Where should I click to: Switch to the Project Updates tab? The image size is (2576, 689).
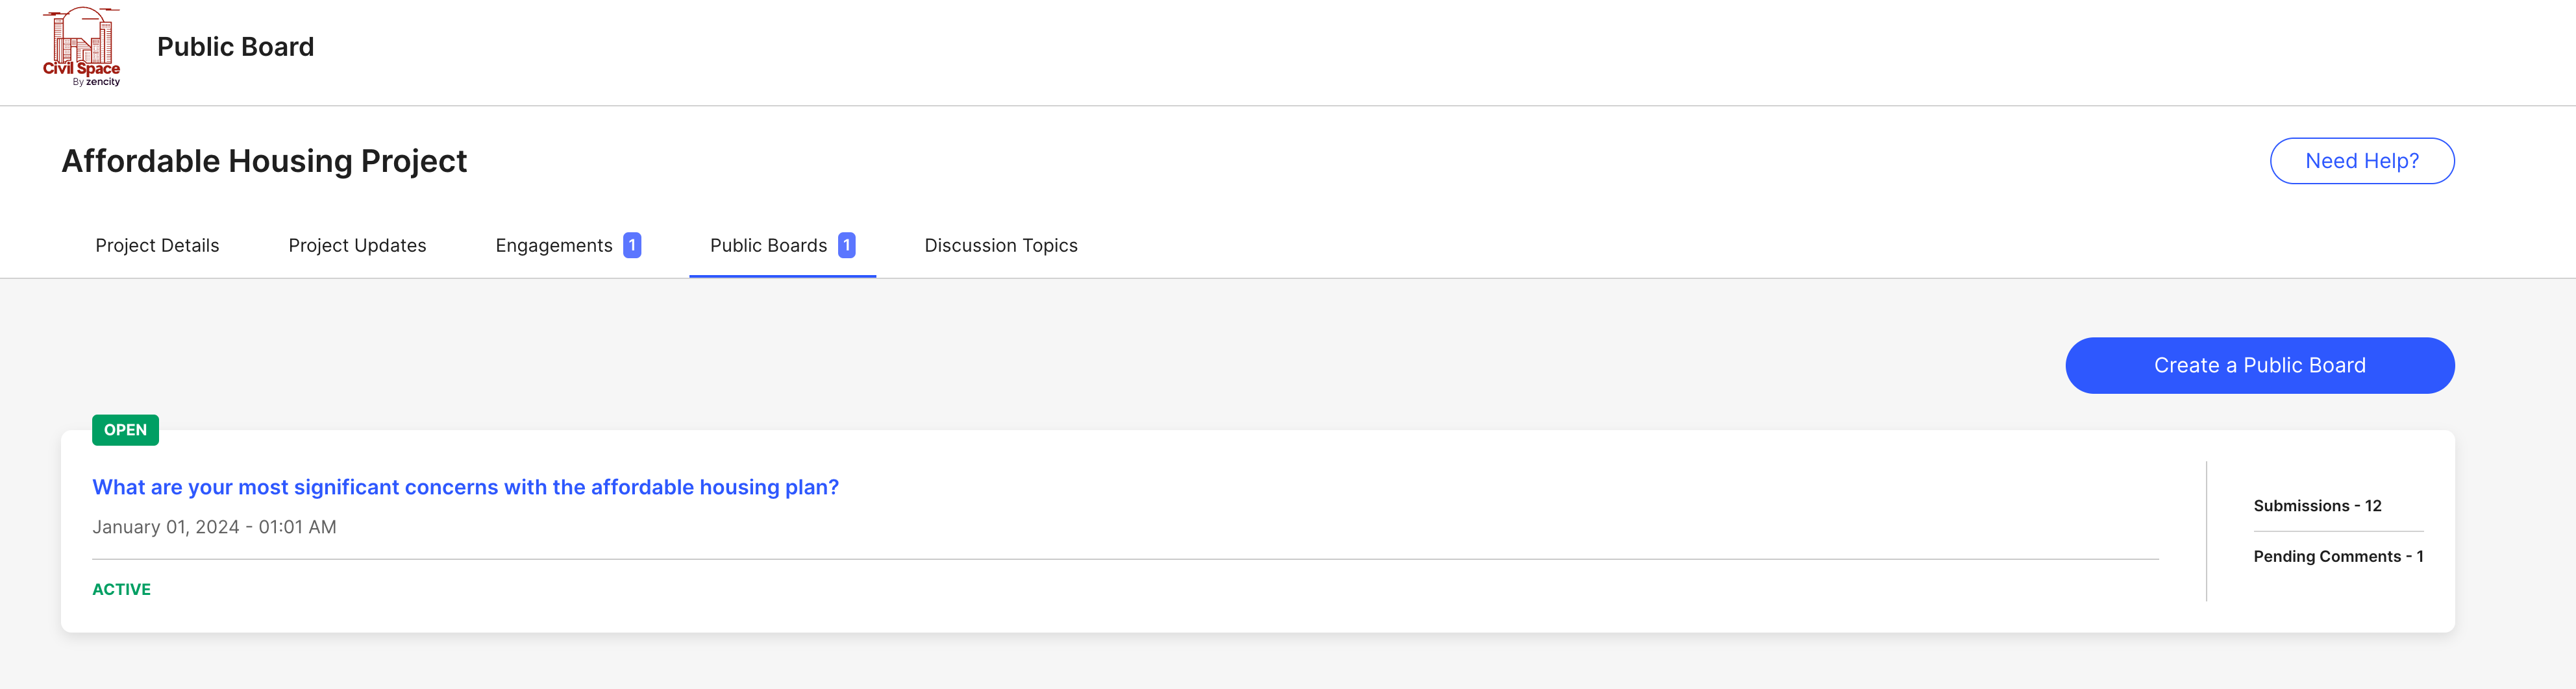point(357,245)
